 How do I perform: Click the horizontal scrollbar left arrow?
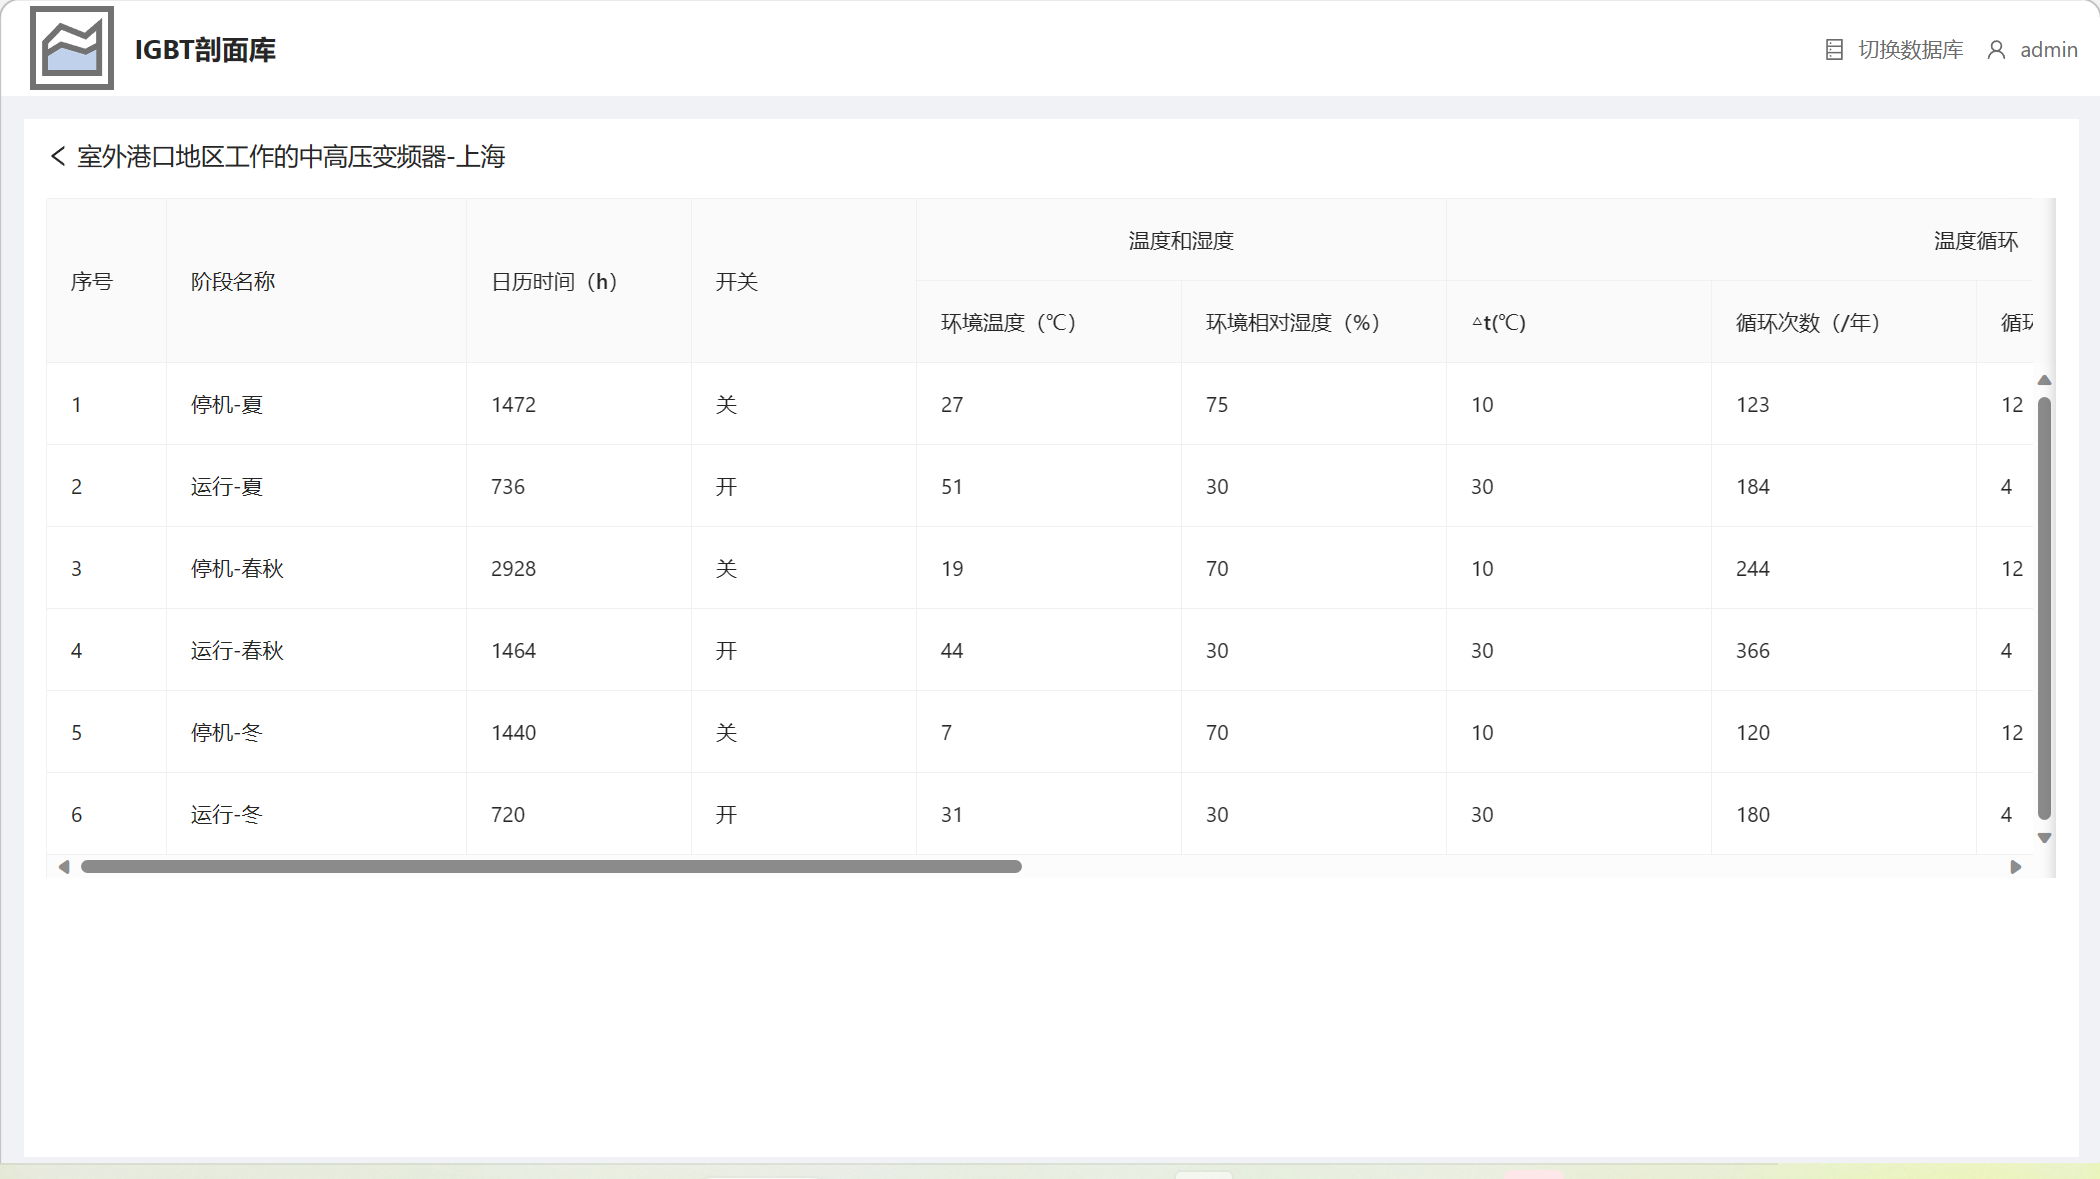click(64, 867)
